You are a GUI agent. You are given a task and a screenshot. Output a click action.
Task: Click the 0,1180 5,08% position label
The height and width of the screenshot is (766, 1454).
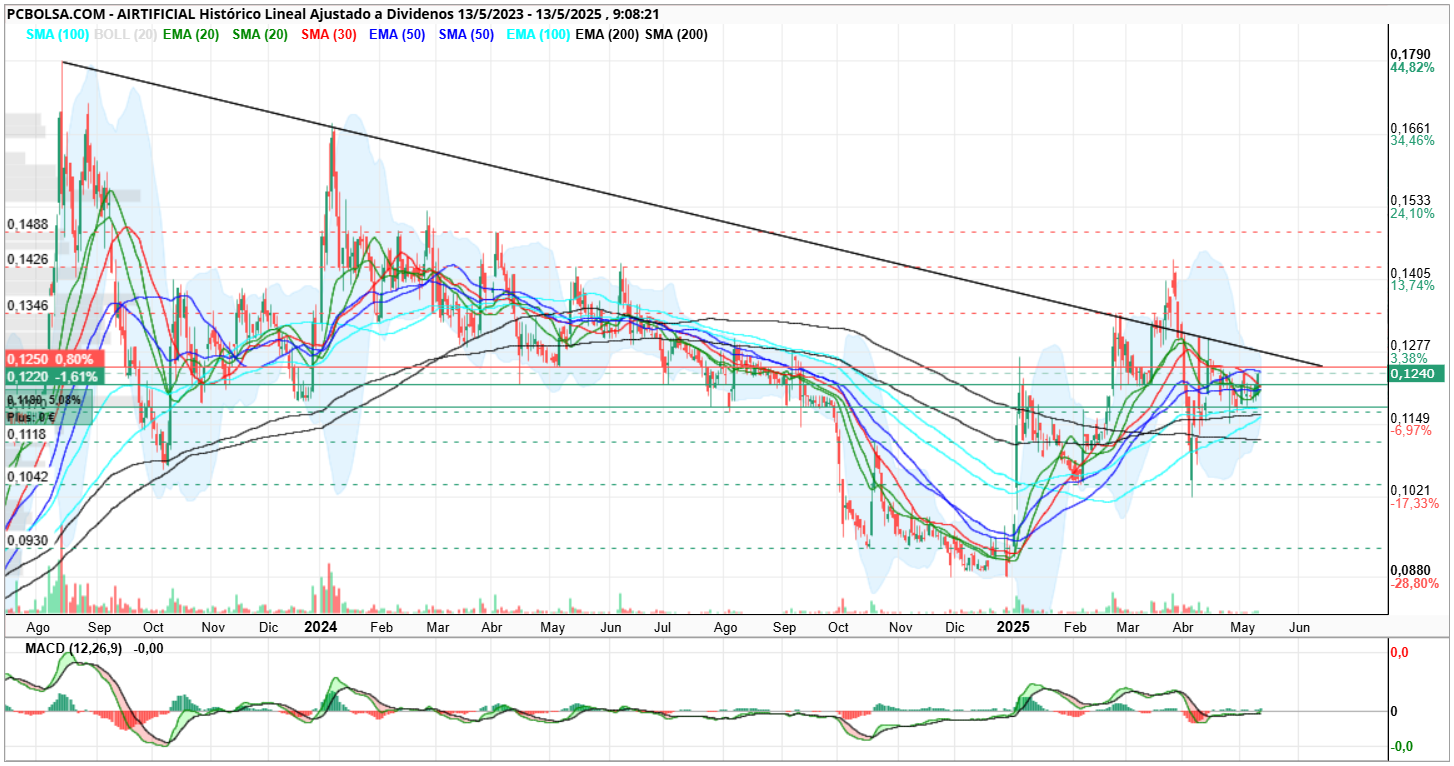tap(46, 399)
